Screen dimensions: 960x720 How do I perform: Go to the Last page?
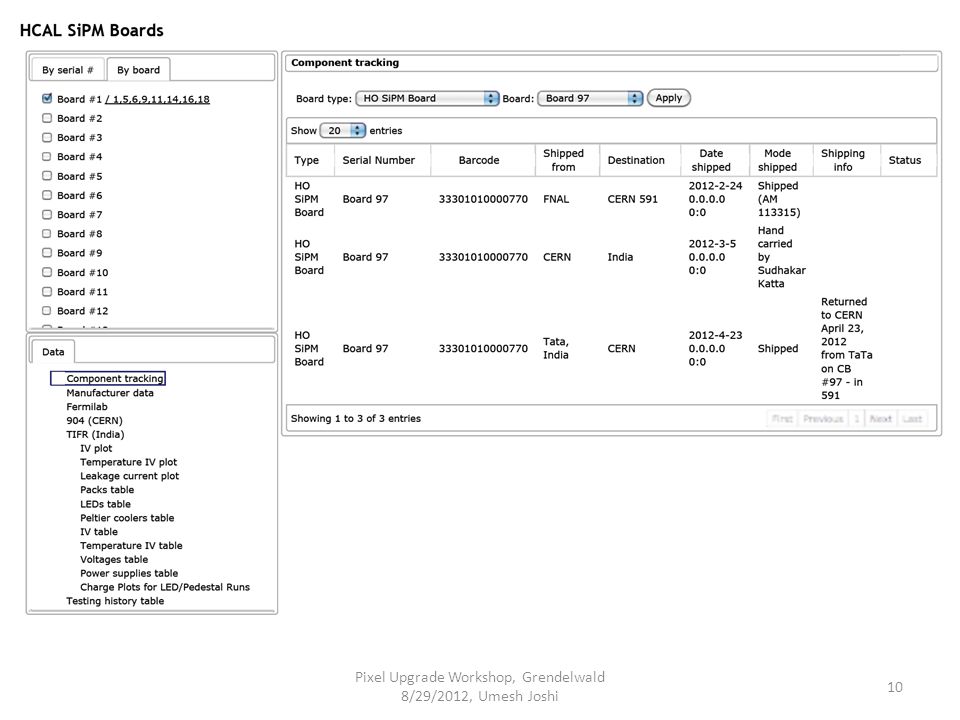pyautogui.click(x=912, y=419)
